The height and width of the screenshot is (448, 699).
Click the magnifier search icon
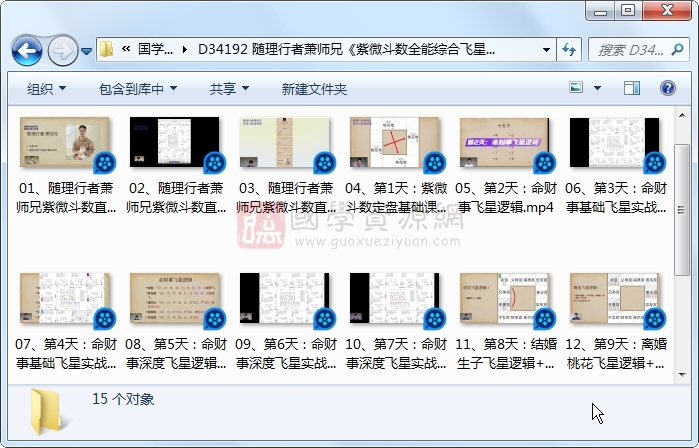(x=678, y=49)
